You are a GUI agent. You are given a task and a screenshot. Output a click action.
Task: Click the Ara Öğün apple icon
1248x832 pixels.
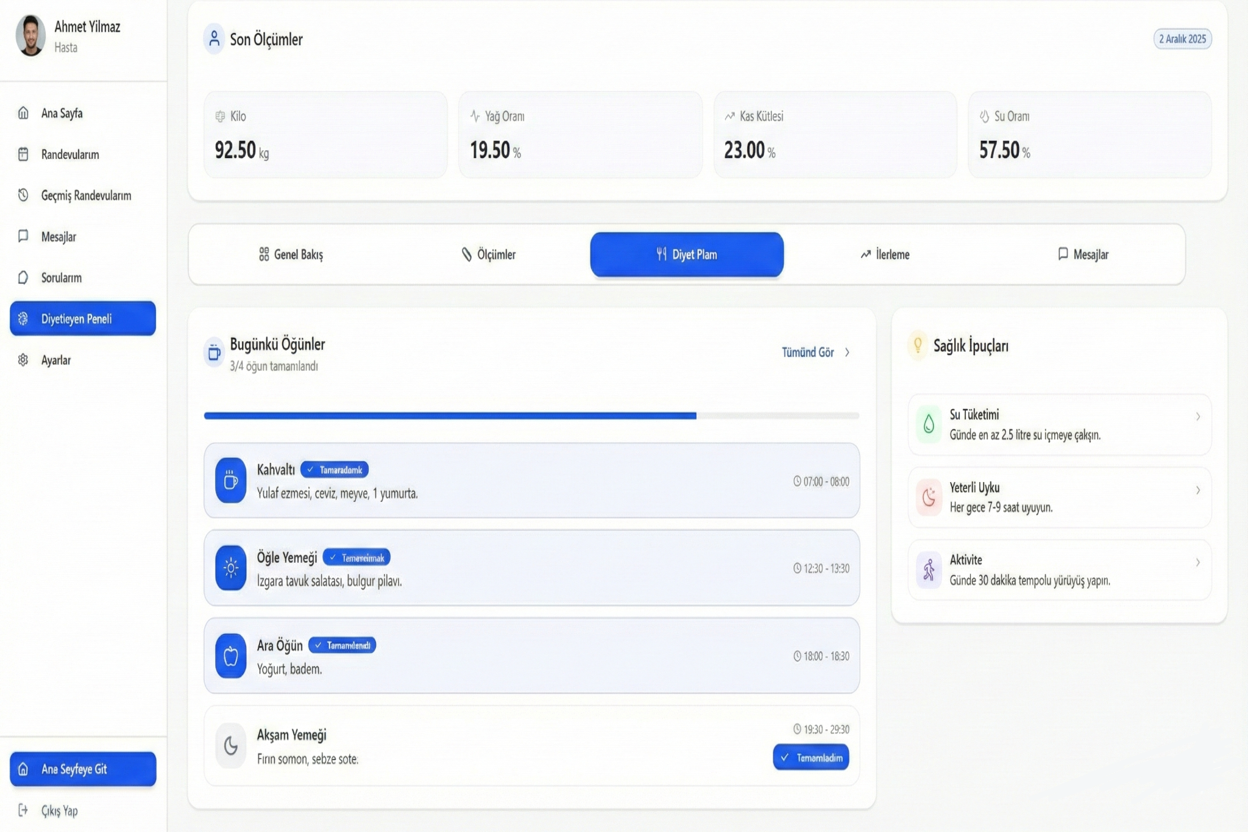pos(230,656)
